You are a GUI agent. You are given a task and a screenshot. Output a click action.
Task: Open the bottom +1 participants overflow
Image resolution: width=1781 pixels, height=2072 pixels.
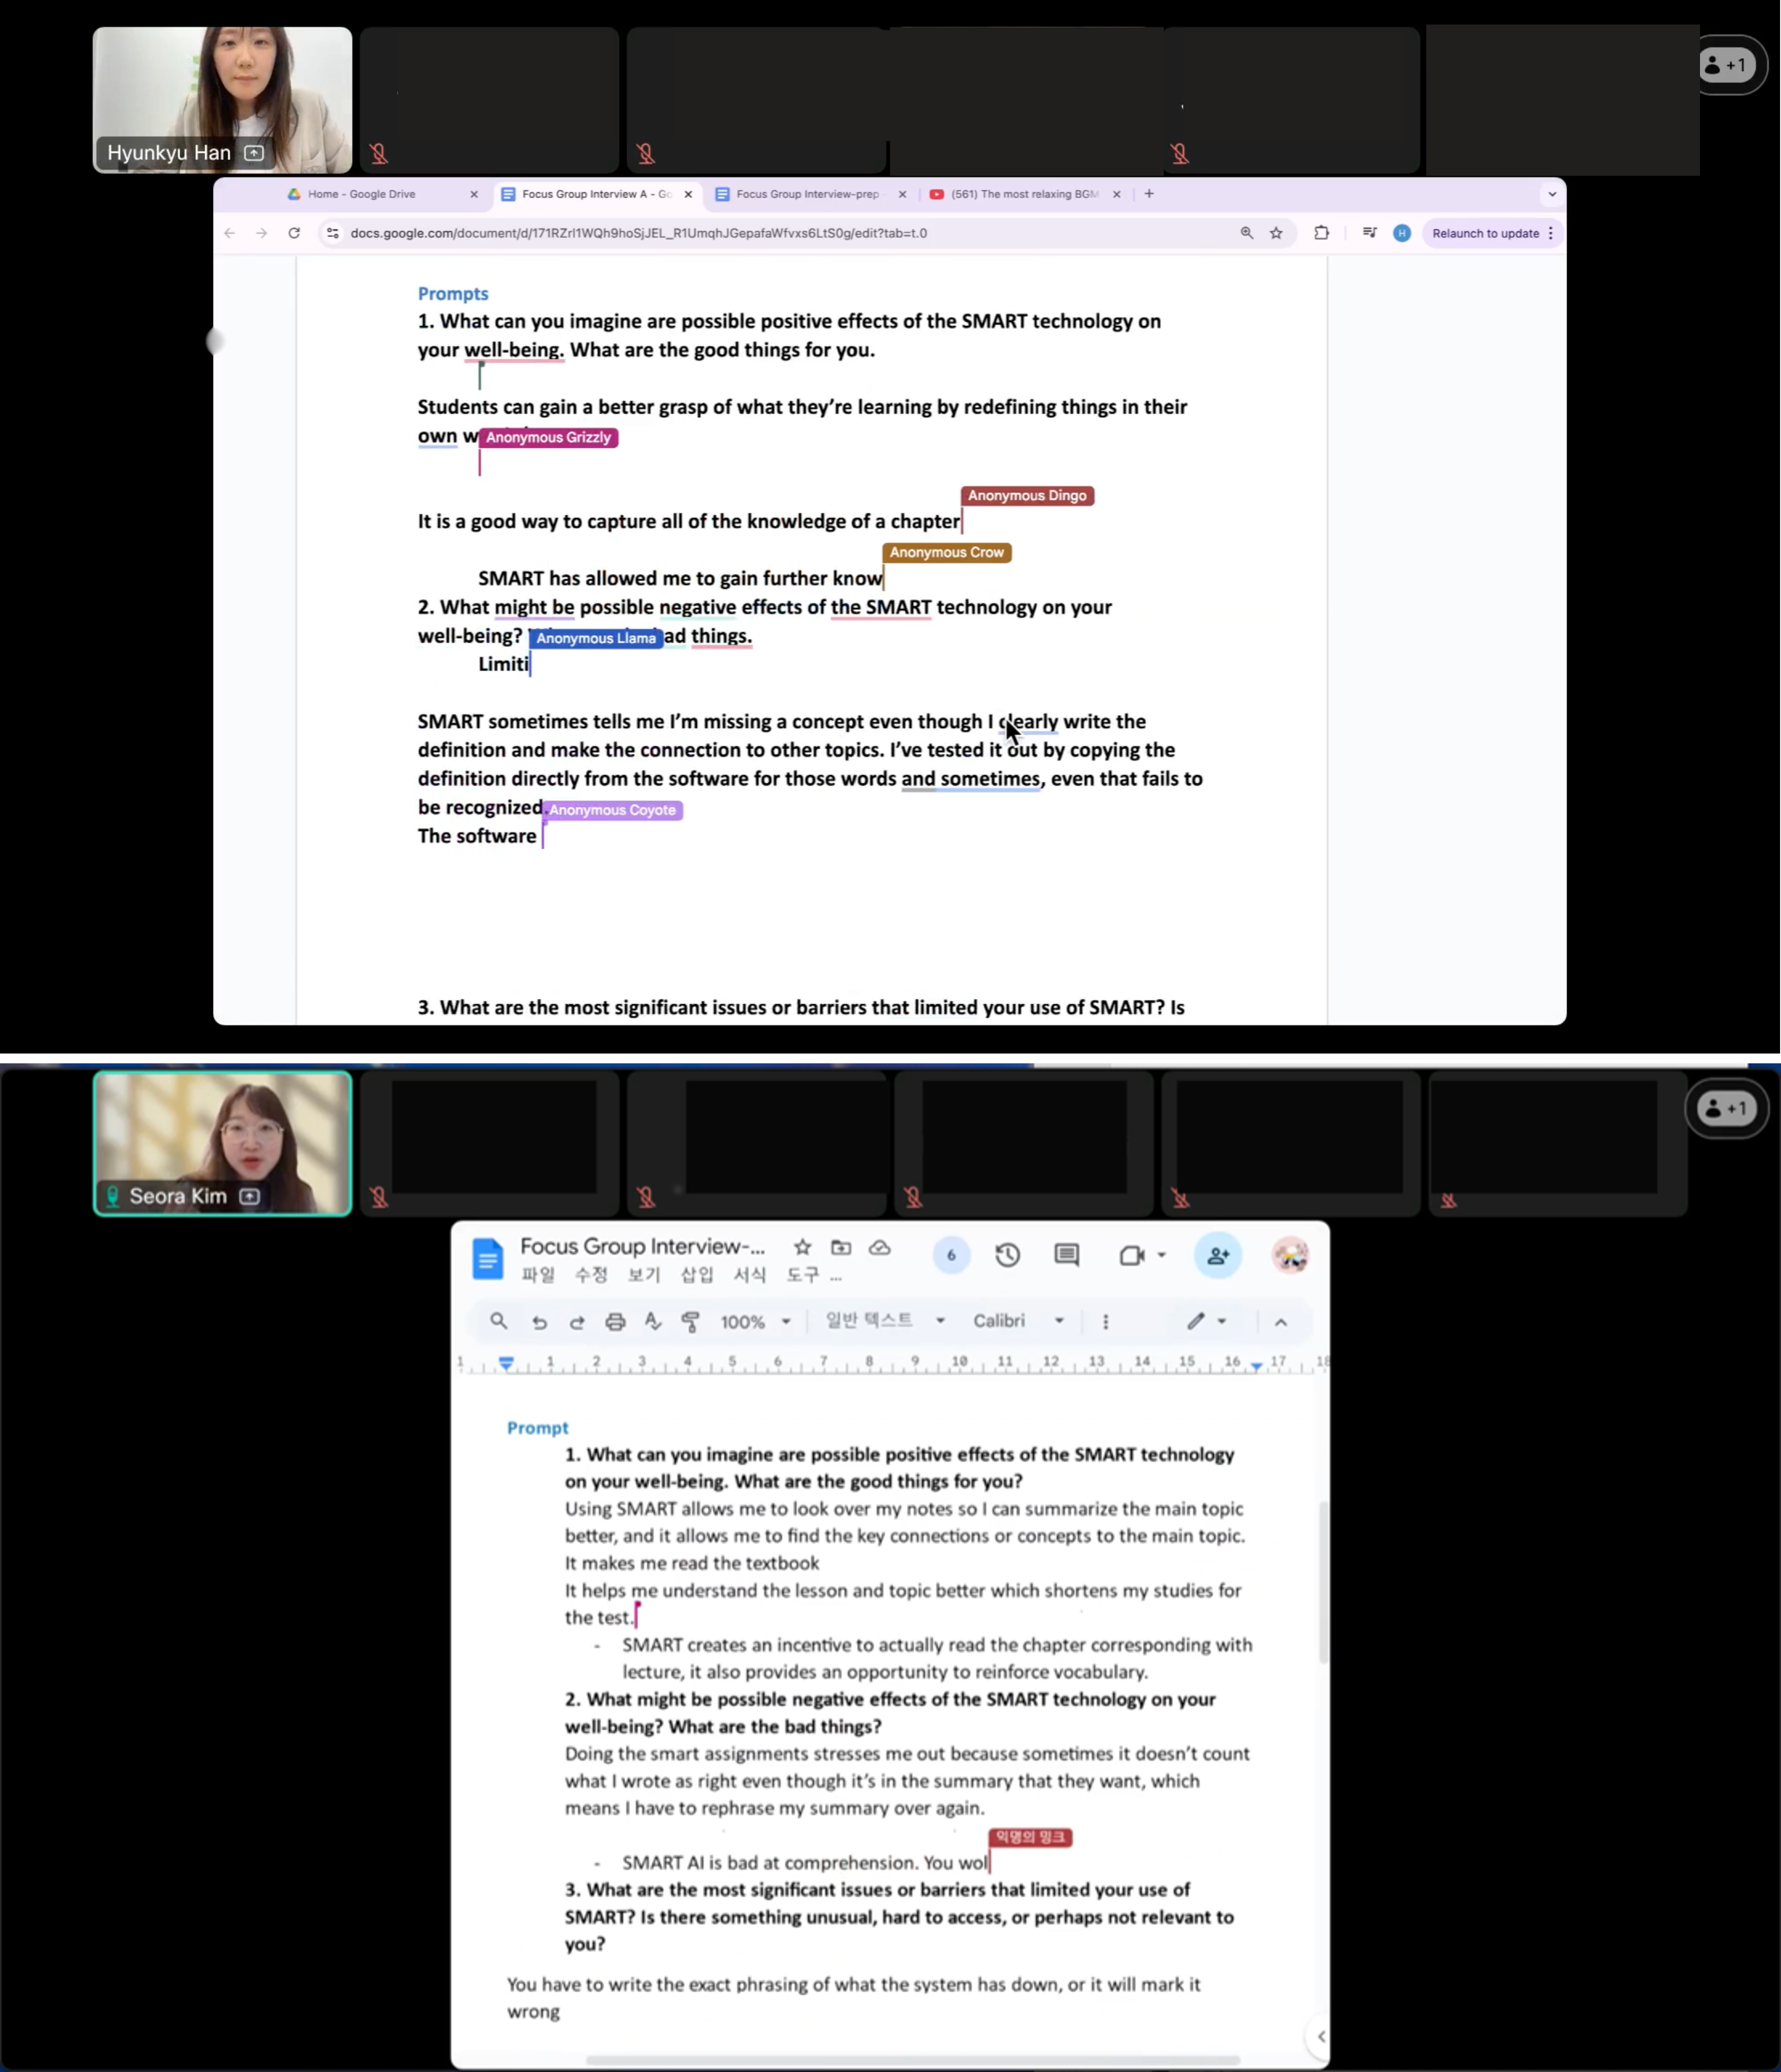pyautogui.click(x=1727, y=1108)
